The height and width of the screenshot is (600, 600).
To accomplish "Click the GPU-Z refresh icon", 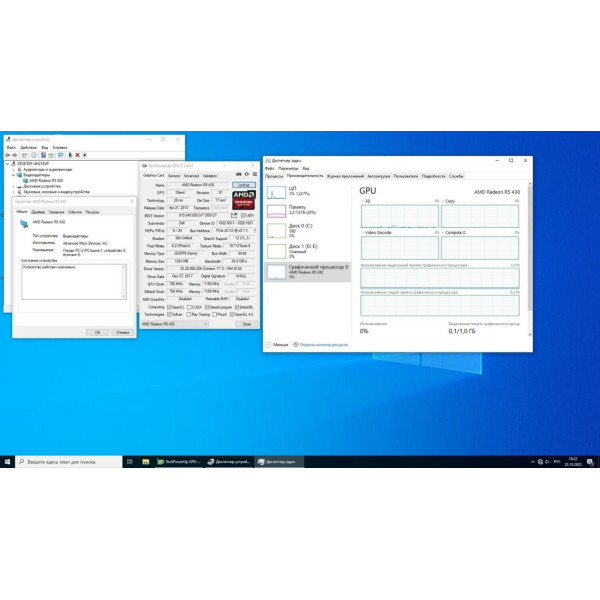I will (x=247, y=174).
